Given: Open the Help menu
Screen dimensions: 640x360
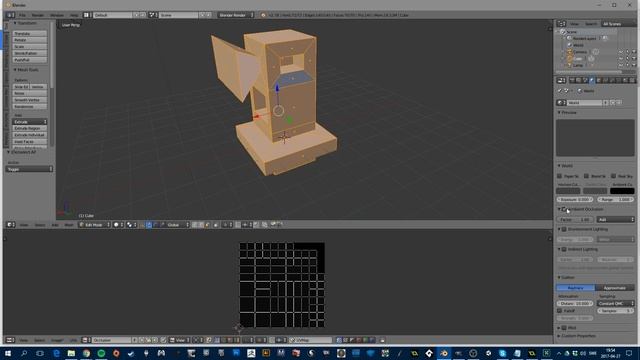Looking at the screenshot, I should (74, 15).
